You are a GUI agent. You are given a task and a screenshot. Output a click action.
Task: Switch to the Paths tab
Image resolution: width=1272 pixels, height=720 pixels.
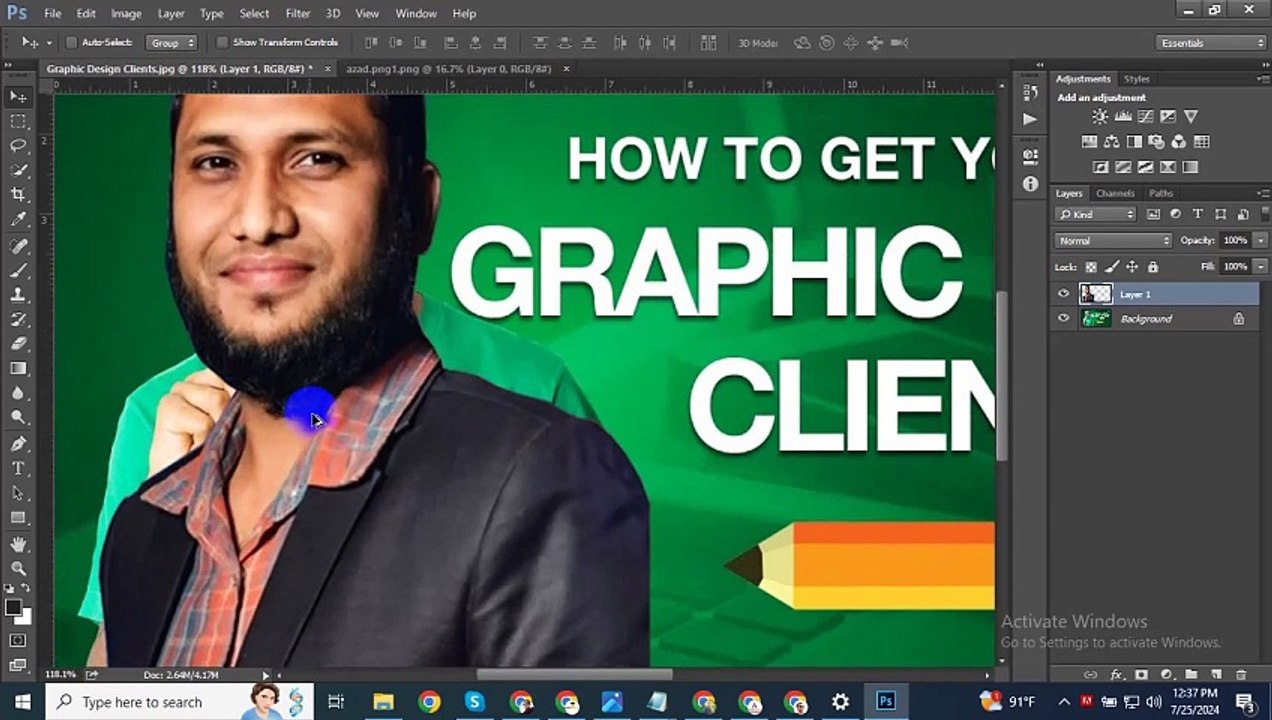(1161, 193)
